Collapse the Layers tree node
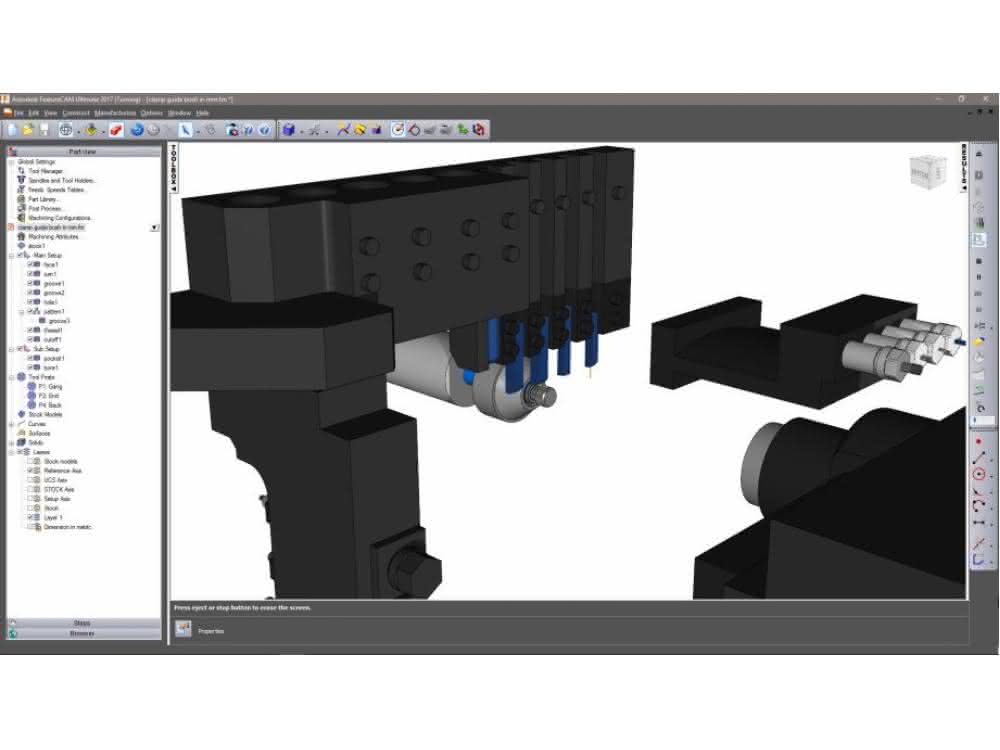Viewport: 1000px width, 750px height. (11, 452)
